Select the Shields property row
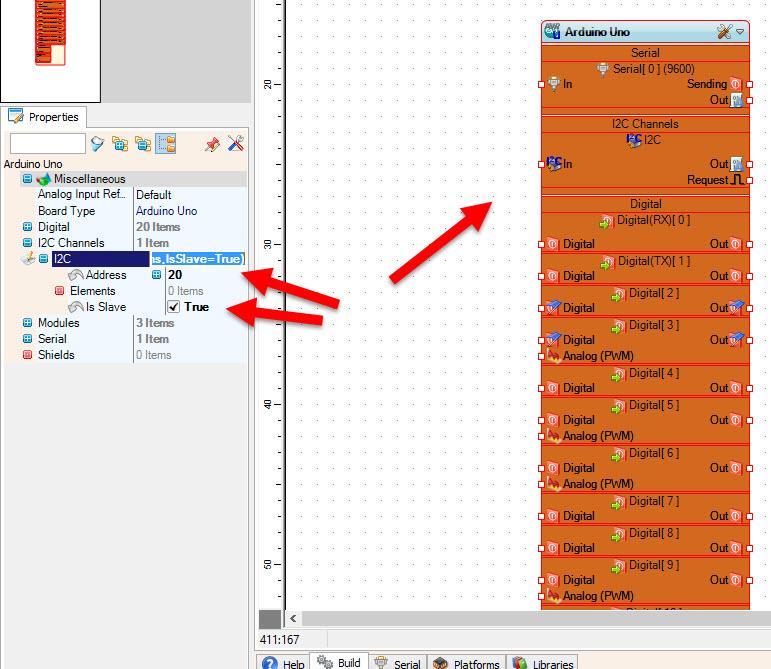 [125, 355]
